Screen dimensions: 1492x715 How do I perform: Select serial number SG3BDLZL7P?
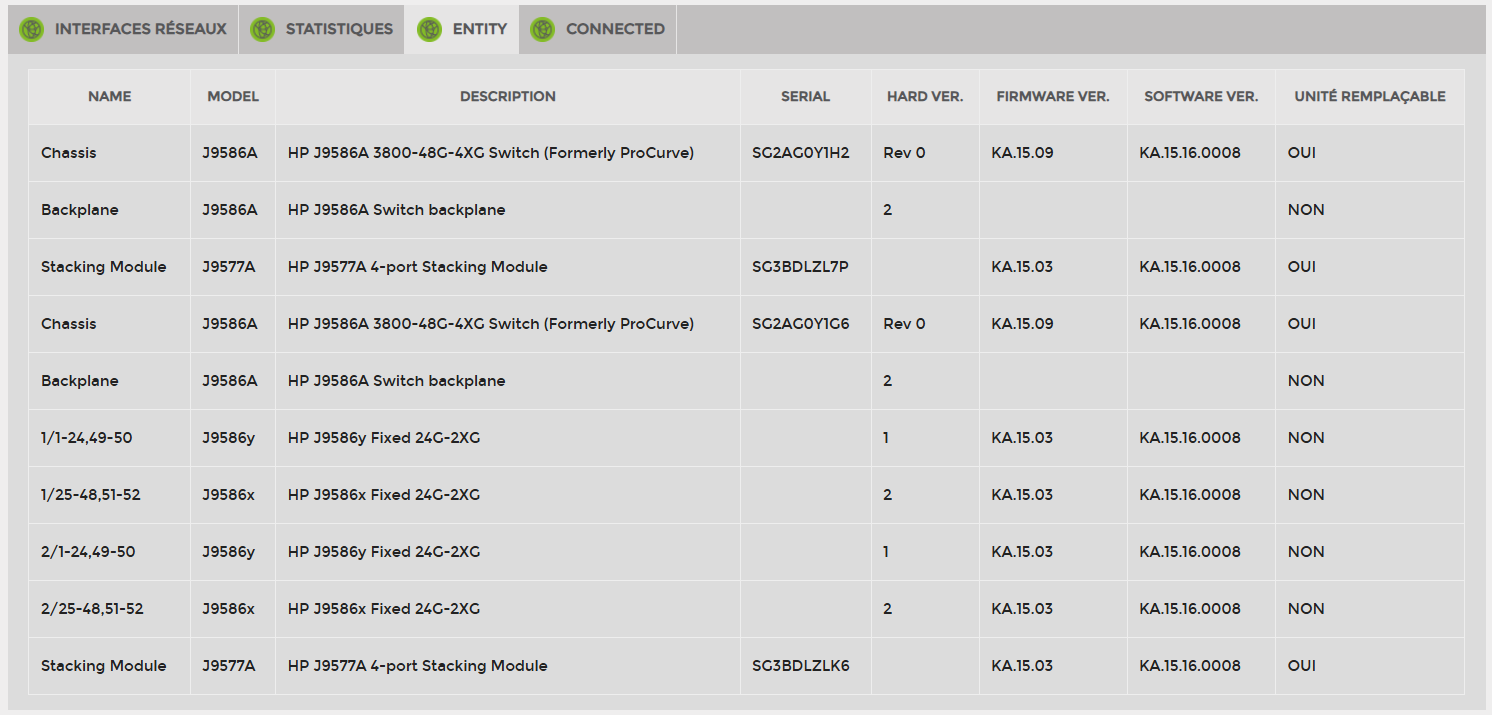(800, 267)
